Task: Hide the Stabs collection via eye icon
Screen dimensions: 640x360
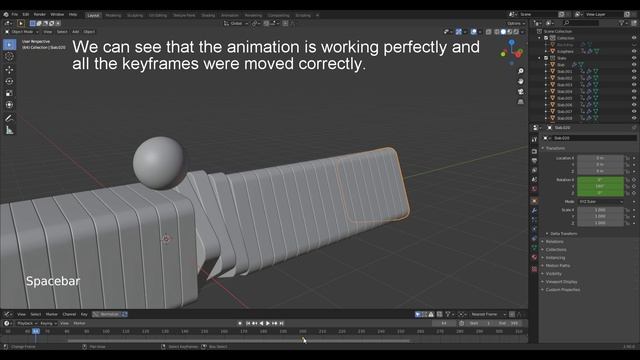Action: click(634, 58)
